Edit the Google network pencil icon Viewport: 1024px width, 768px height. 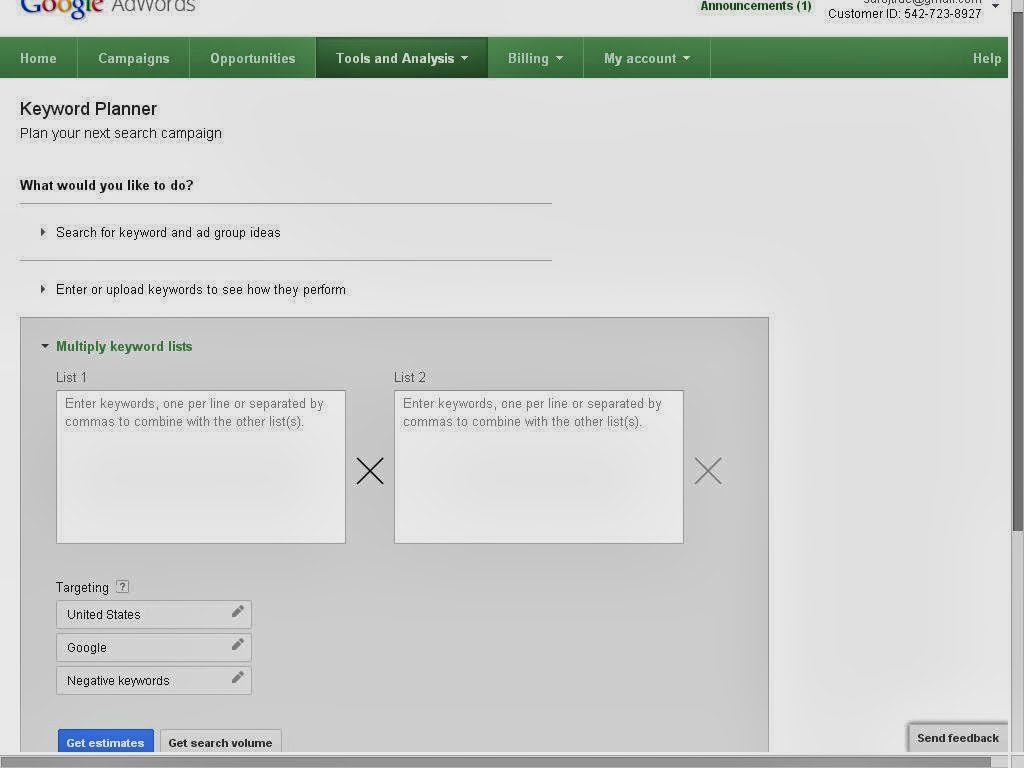[x=238, y=645]
